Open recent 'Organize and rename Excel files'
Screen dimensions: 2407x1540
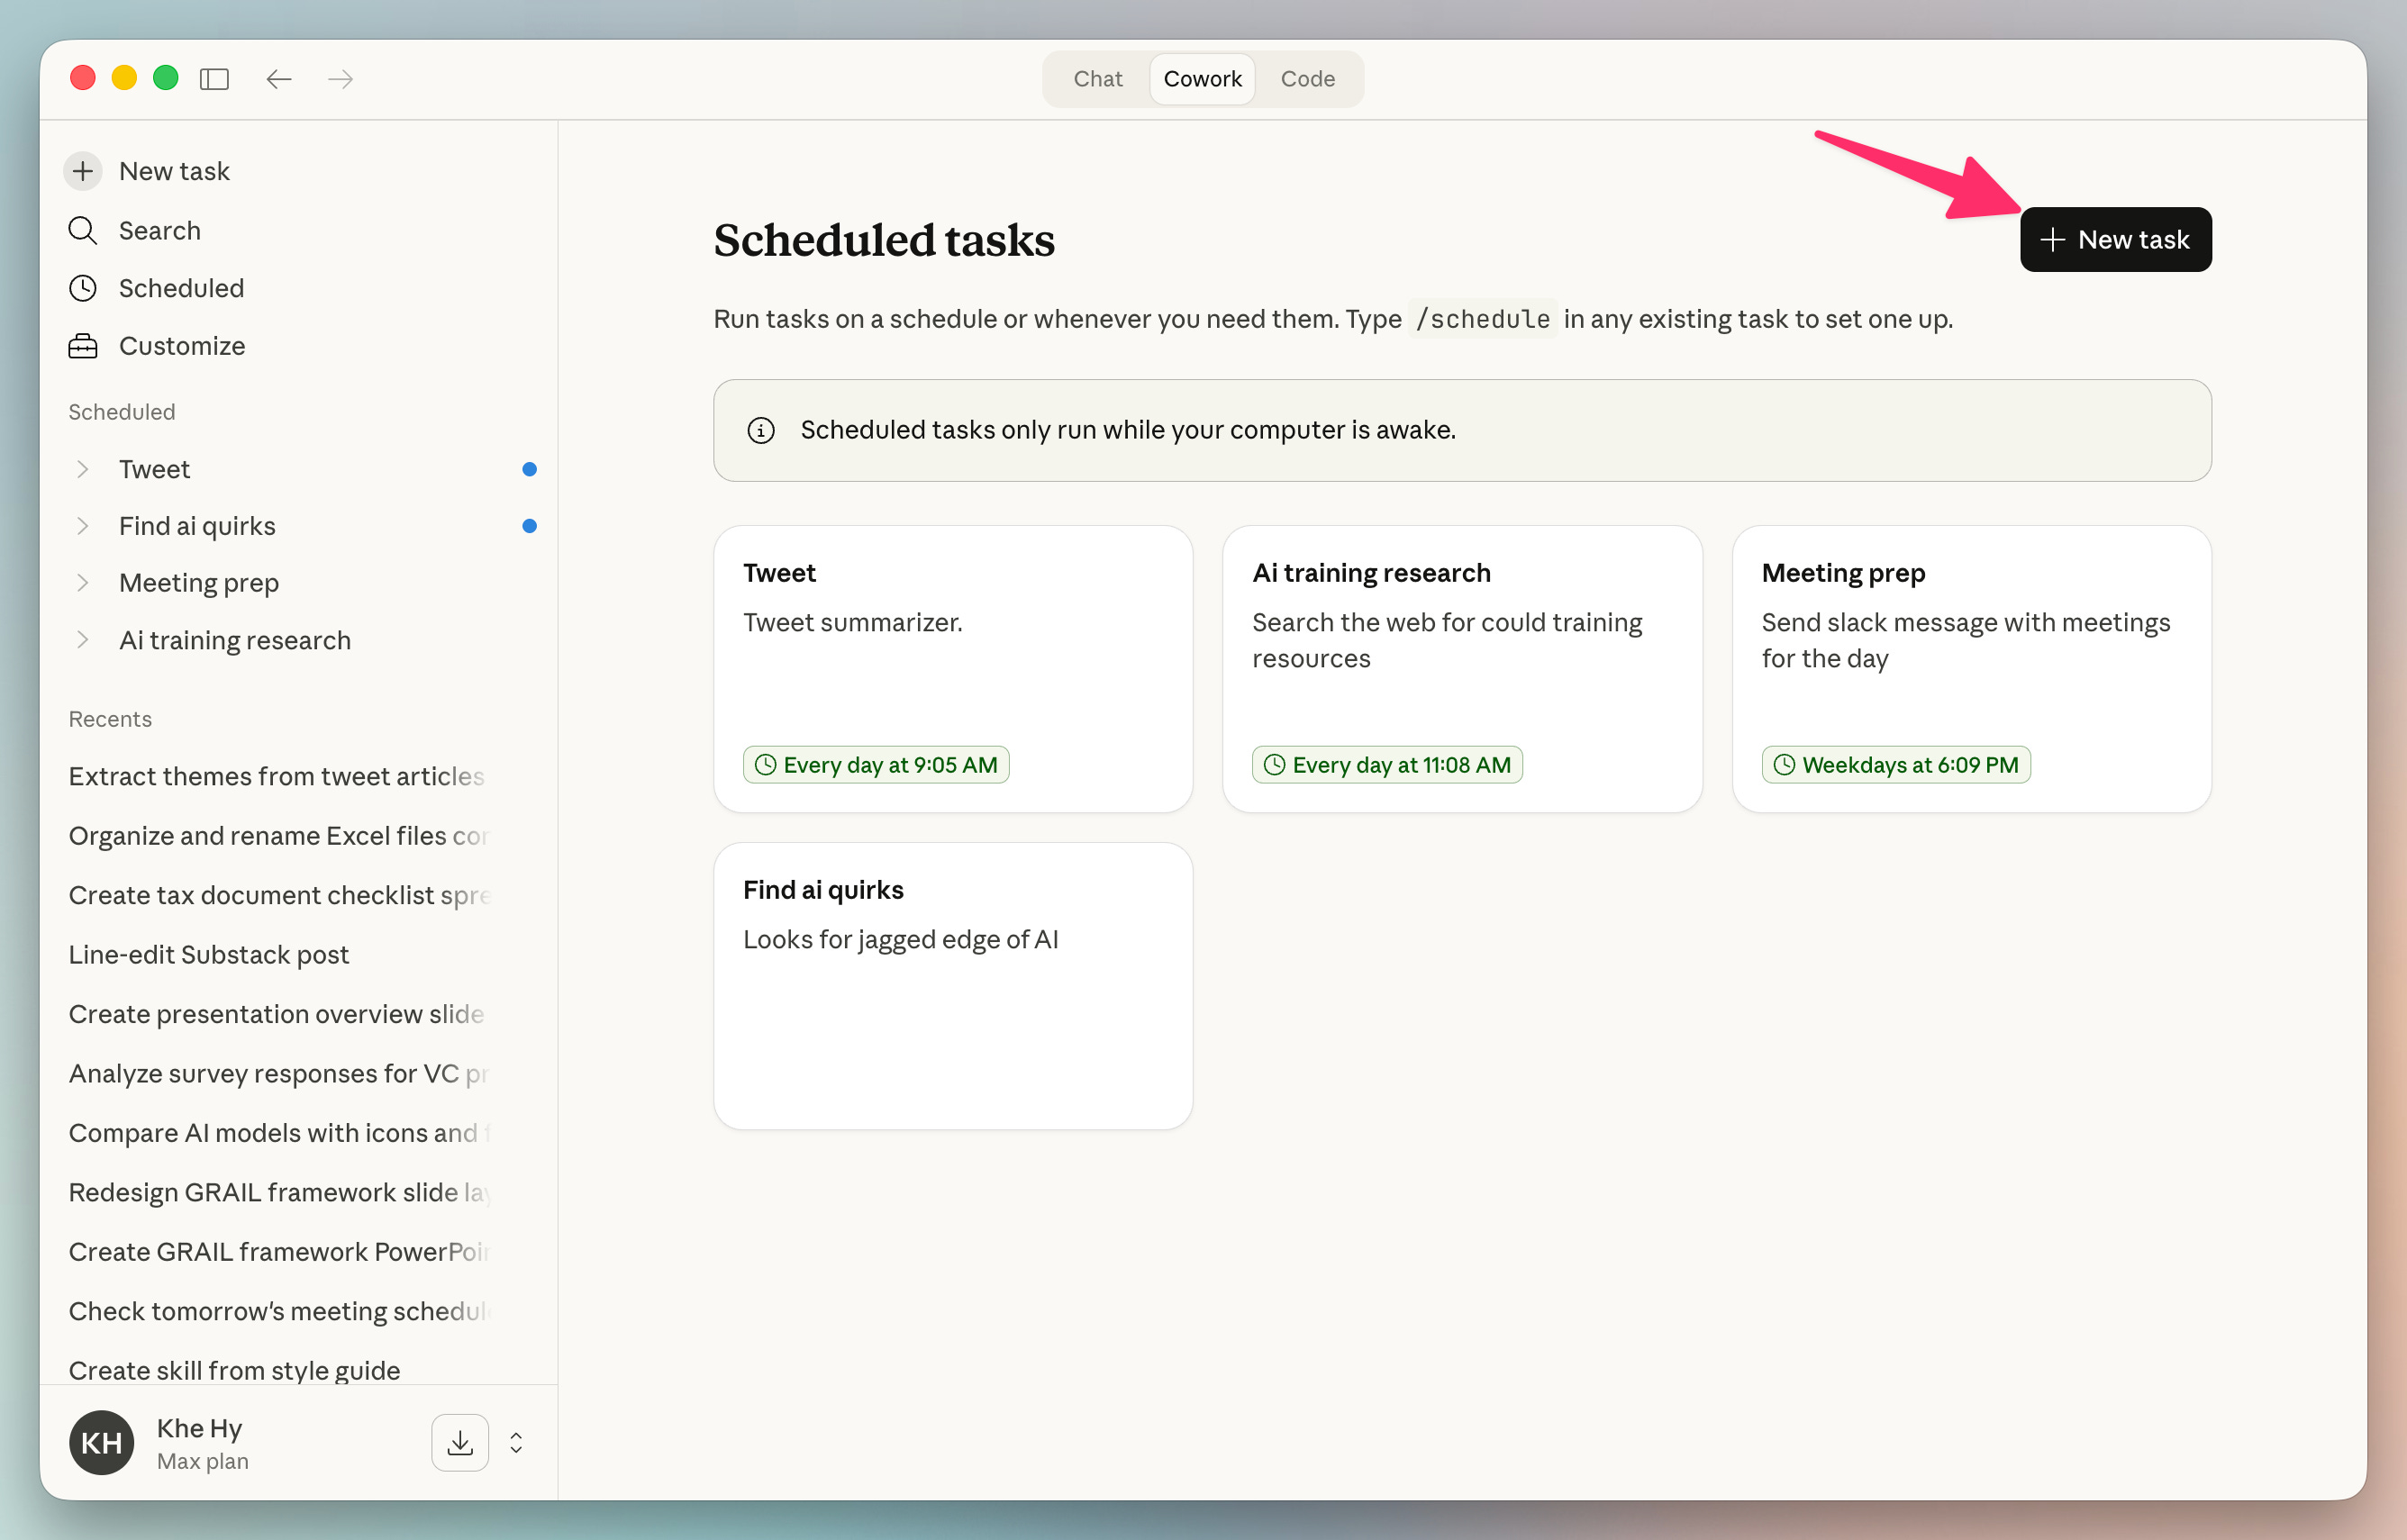click(x=278, y=835)
